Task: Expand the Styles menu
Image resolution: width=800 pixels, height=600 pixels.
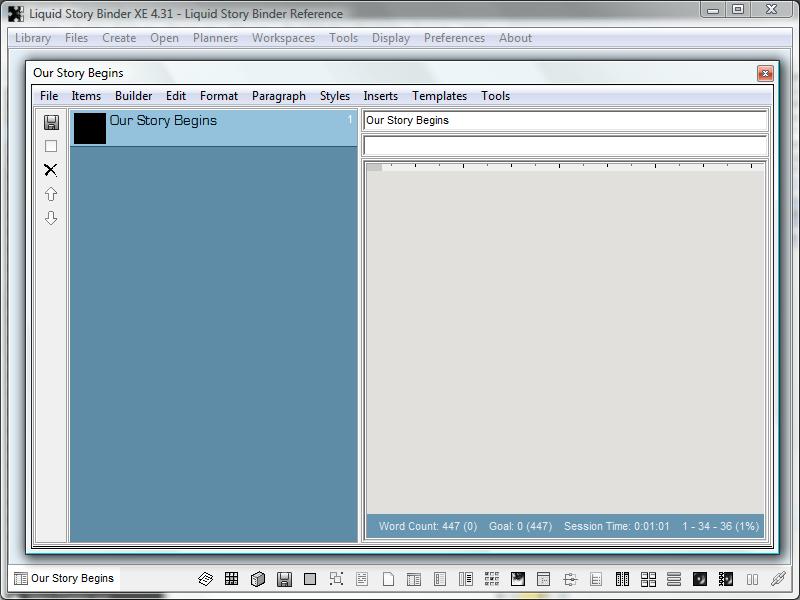Action: (334, 96)
